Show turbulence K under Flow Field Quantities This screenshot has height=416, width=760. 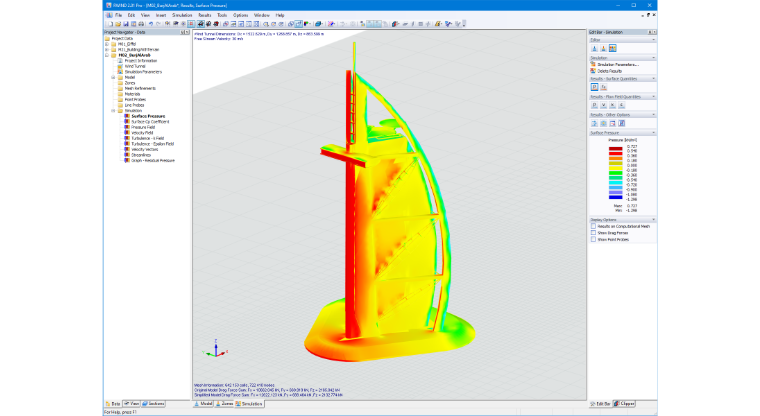(613, 105)
